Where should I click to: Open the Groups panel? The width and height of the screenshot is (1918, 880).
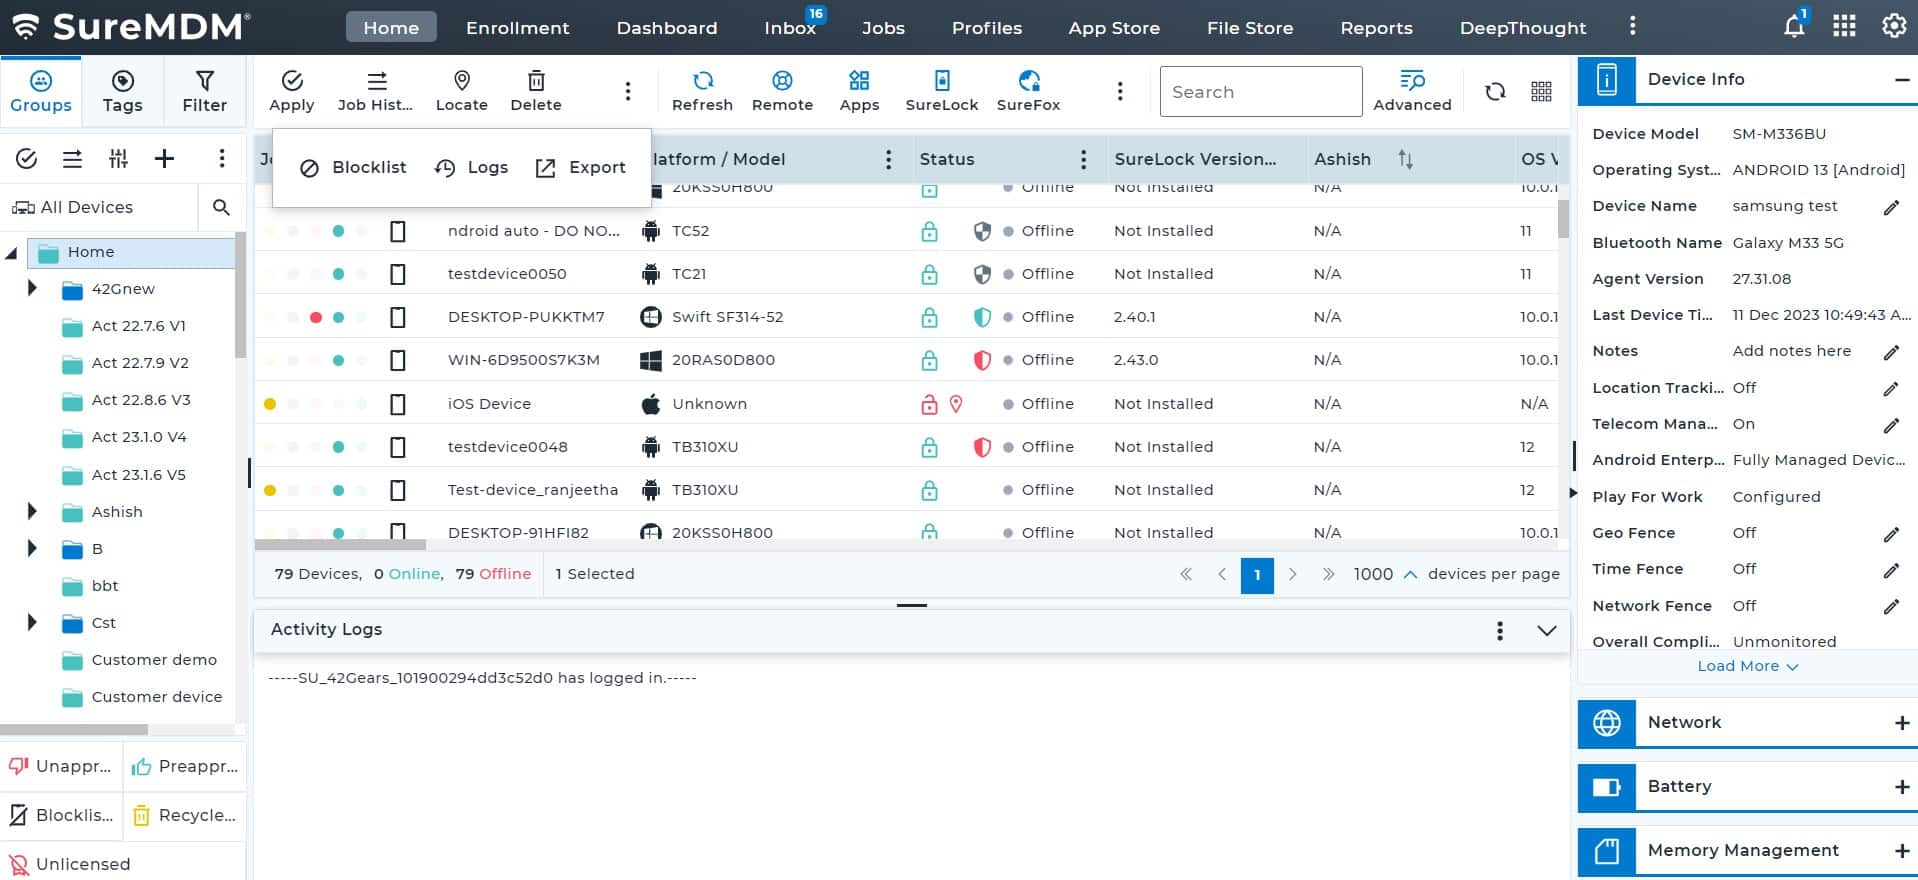click(41, 91)
